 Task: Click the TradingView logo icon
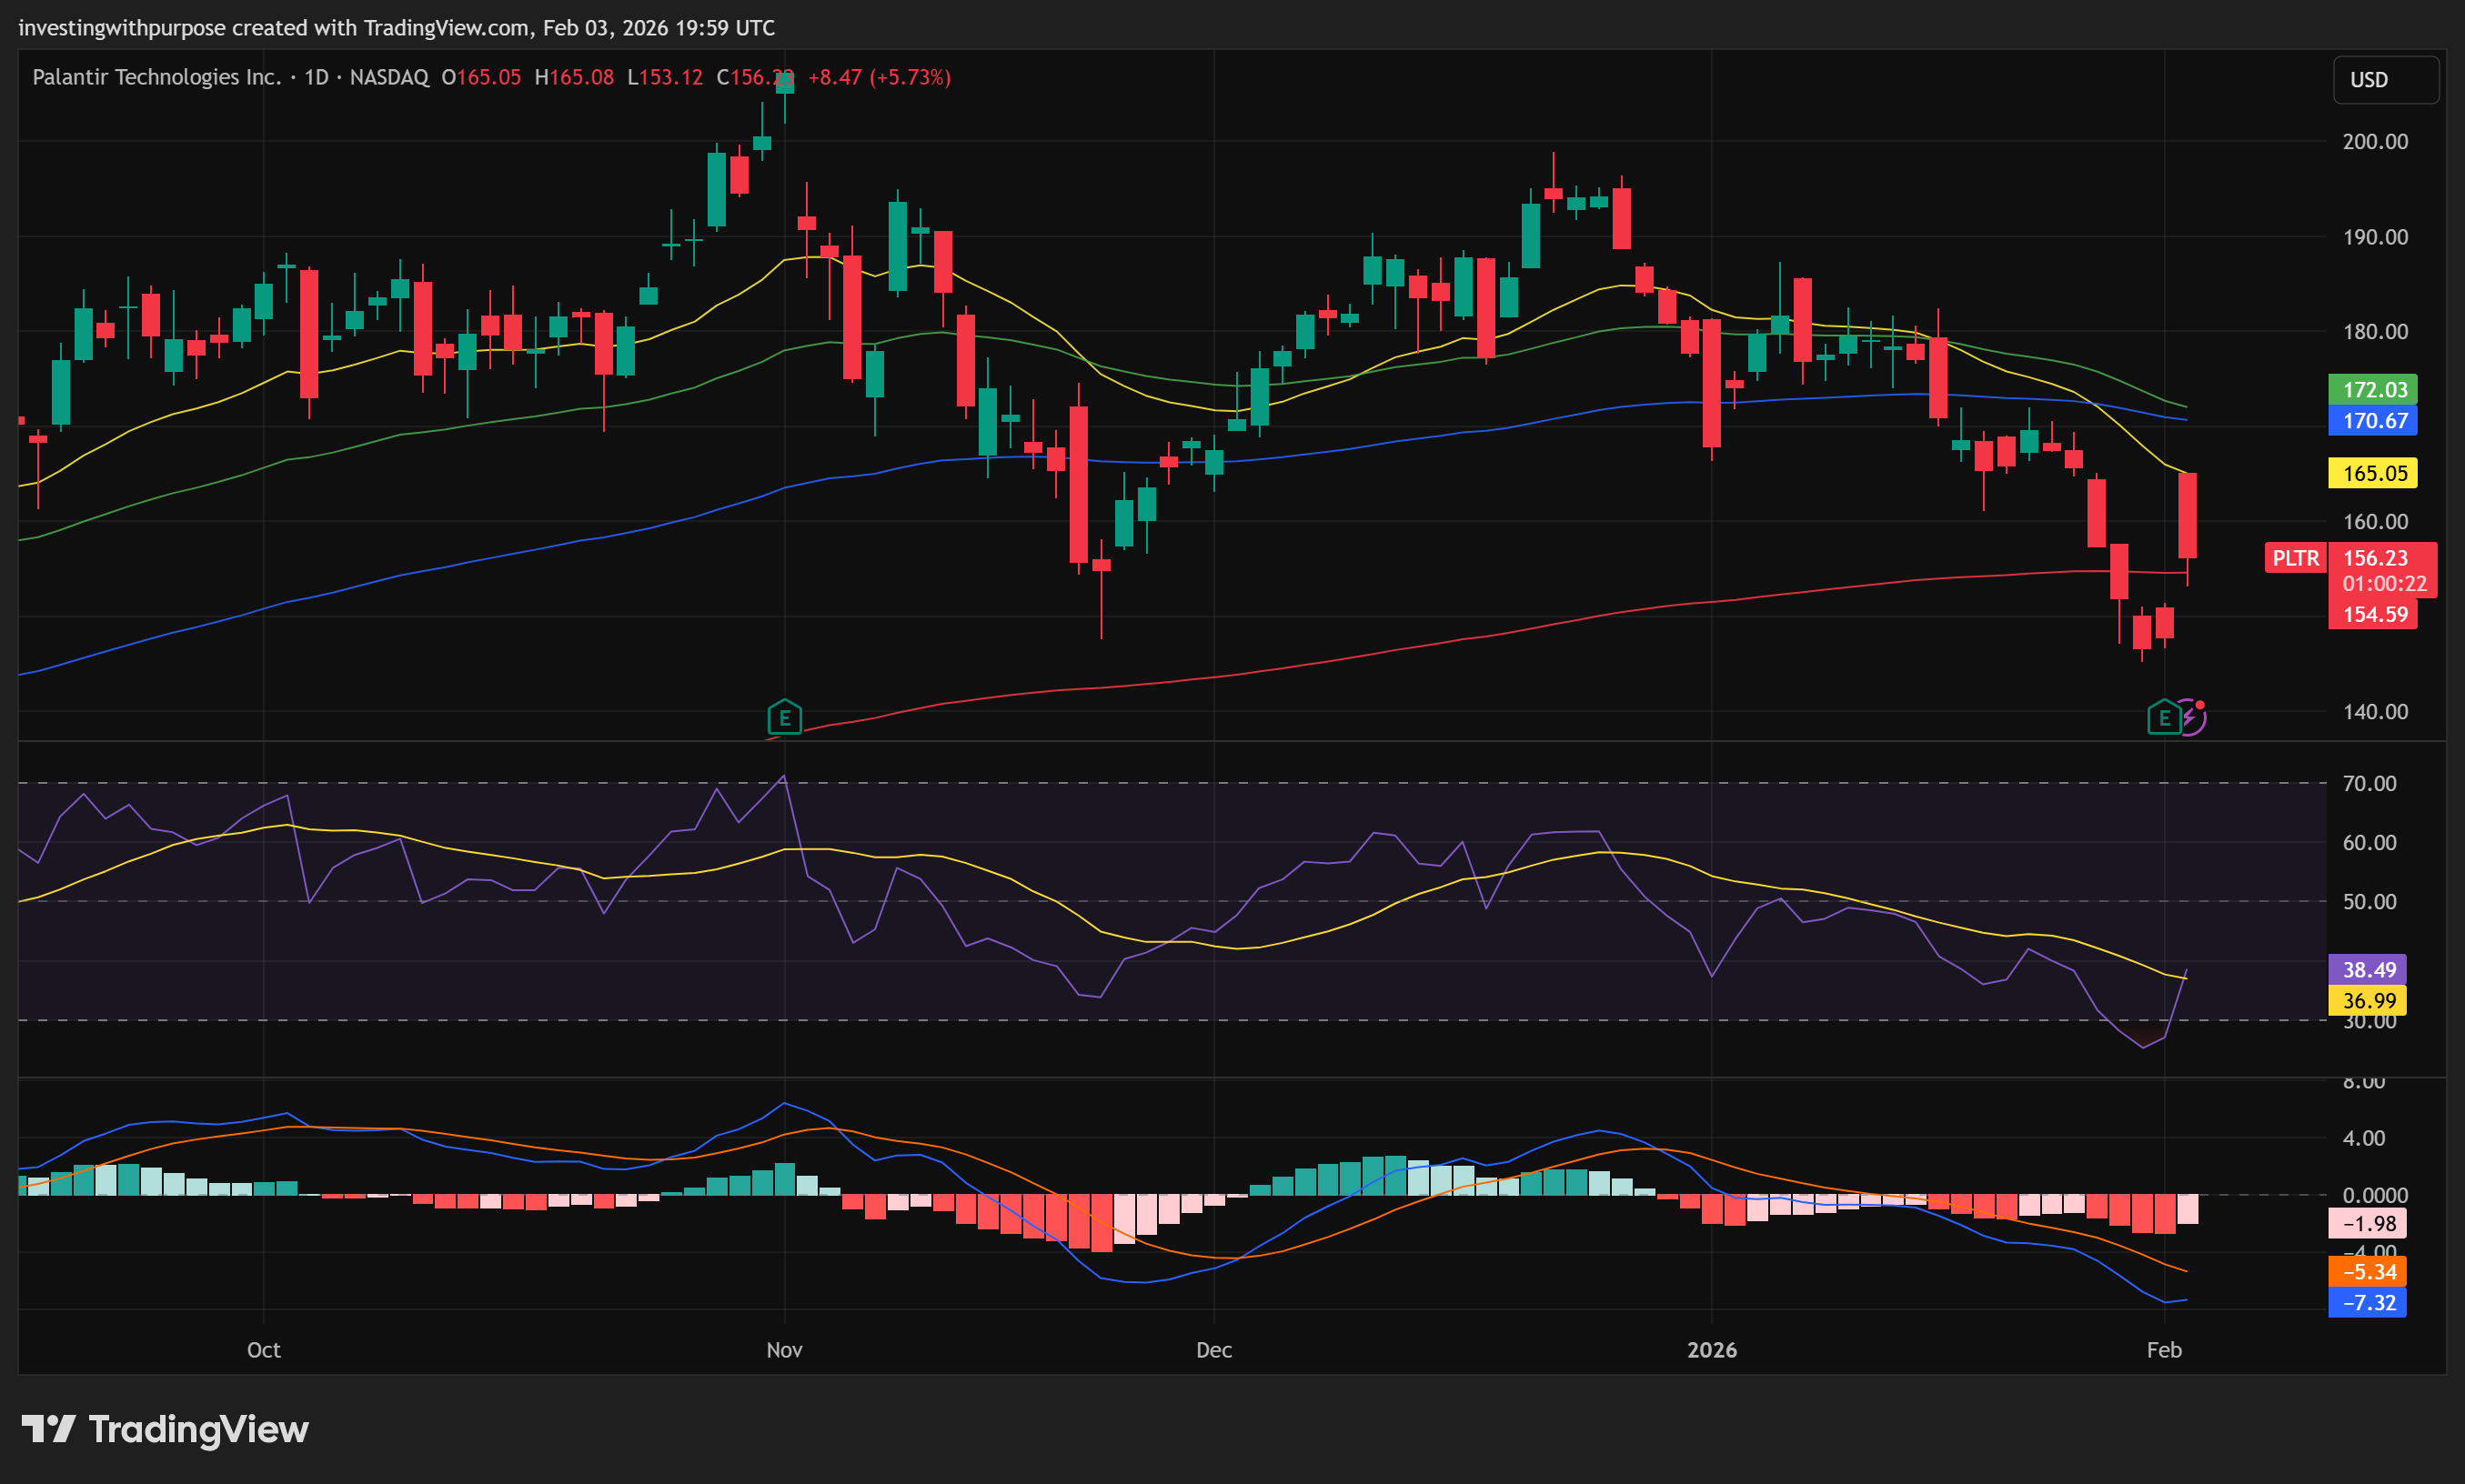48,1429
